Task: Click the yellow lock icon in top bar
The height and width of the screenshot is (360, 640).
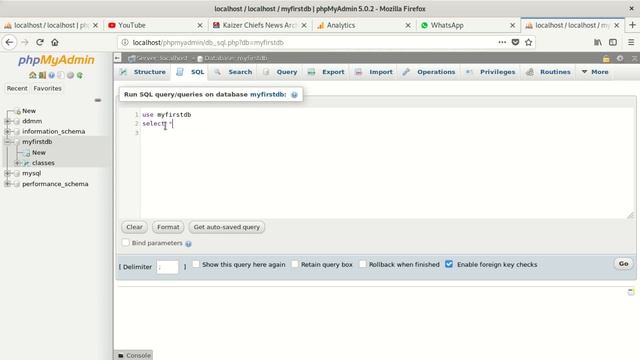Action: click(606, 58)
